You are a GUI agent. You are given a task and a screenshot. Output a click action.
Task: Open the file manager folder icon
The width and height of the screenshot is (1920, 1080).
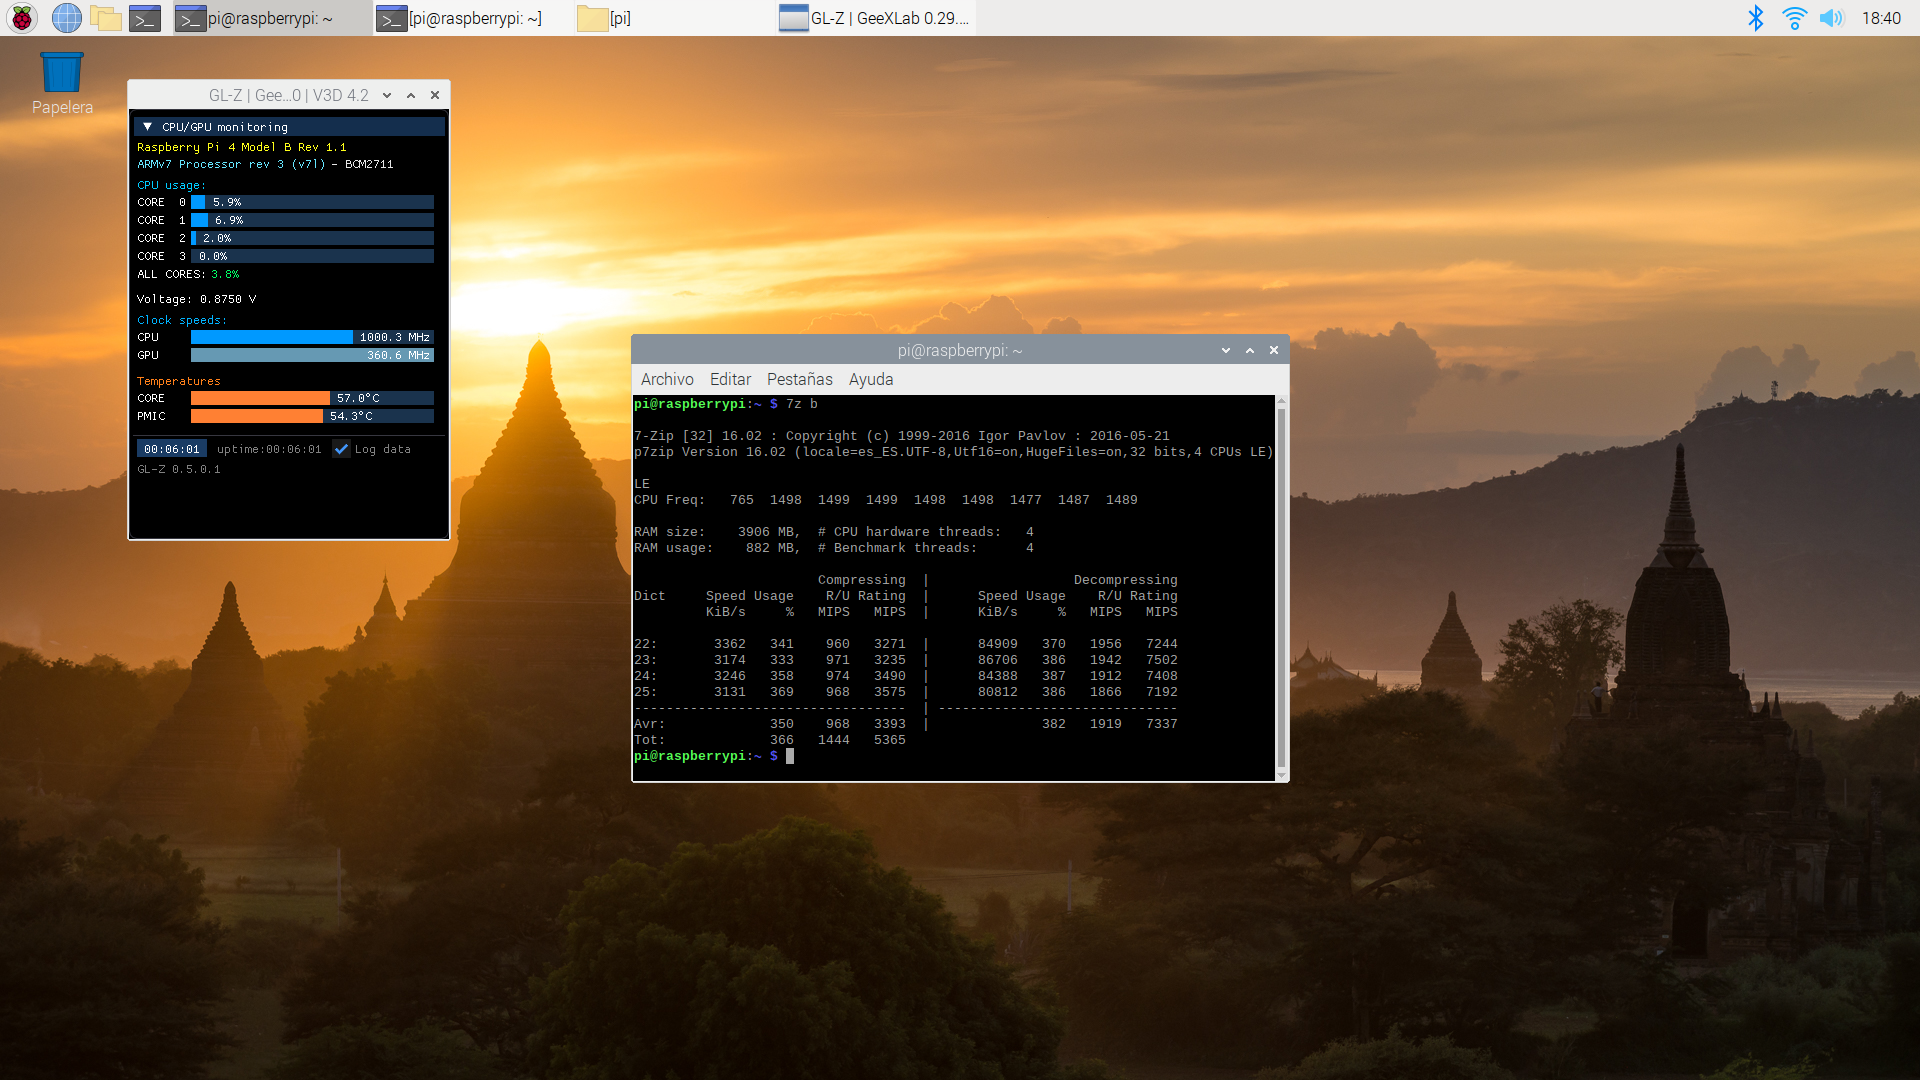105,18
